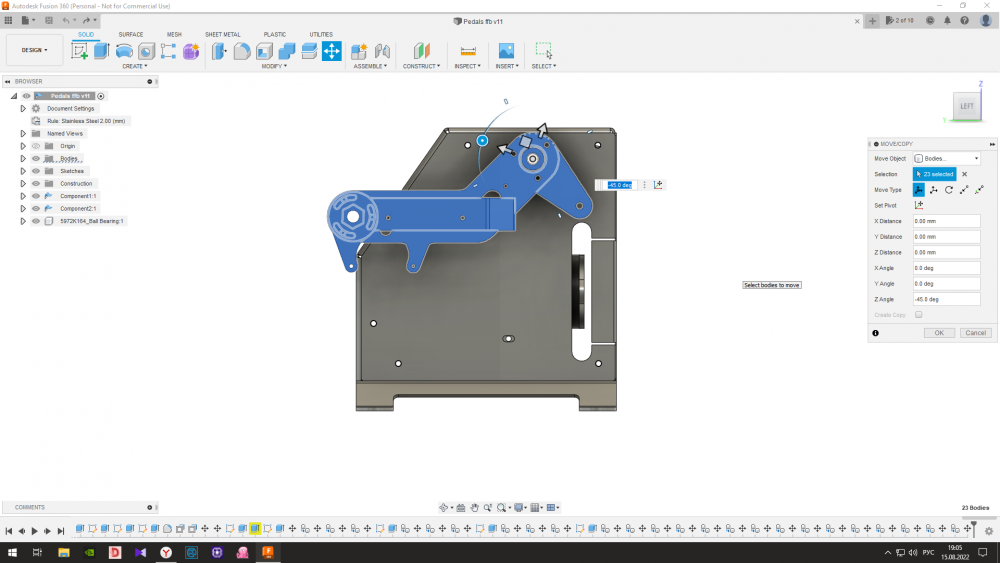Click the Measure tool under Inspect
1000x563 pixels.
(467, 51)
